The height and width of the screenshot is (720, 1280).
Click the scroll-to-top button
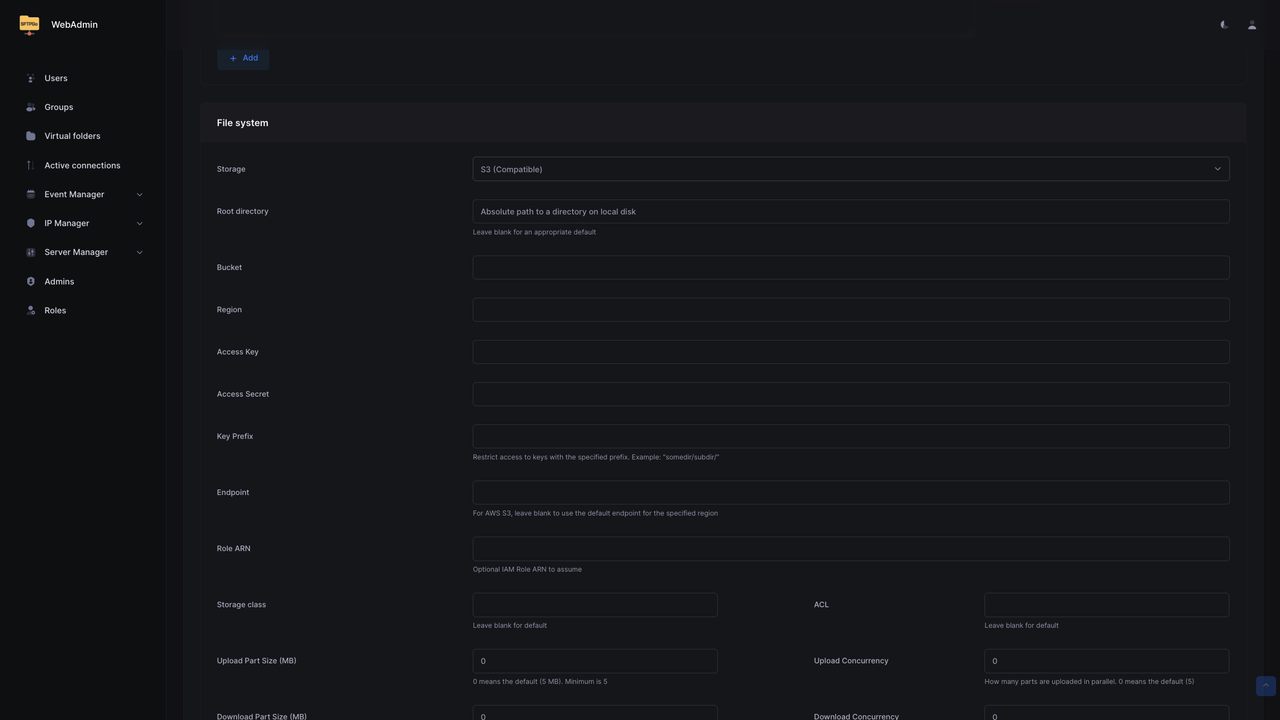(x=1265, y=686)
